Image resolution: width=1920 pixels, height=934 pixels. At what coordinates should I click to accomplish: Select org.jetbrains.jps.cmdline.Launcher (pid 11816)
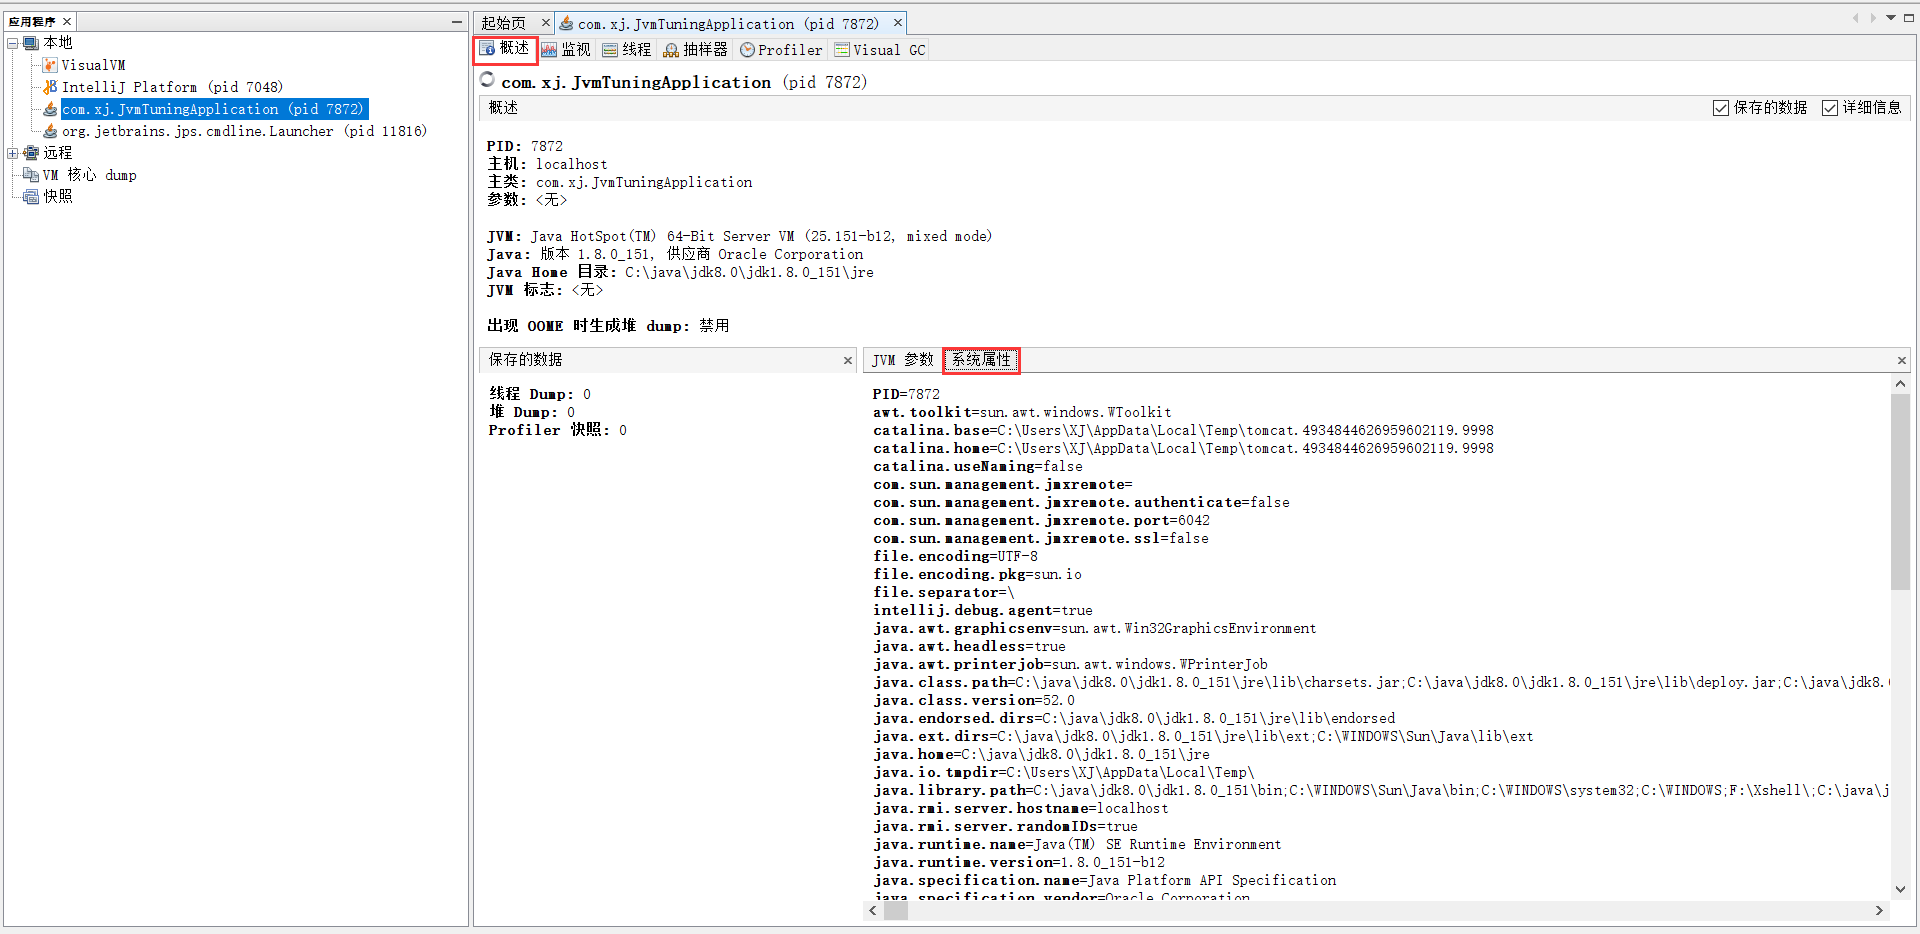(x=244, y=131)
